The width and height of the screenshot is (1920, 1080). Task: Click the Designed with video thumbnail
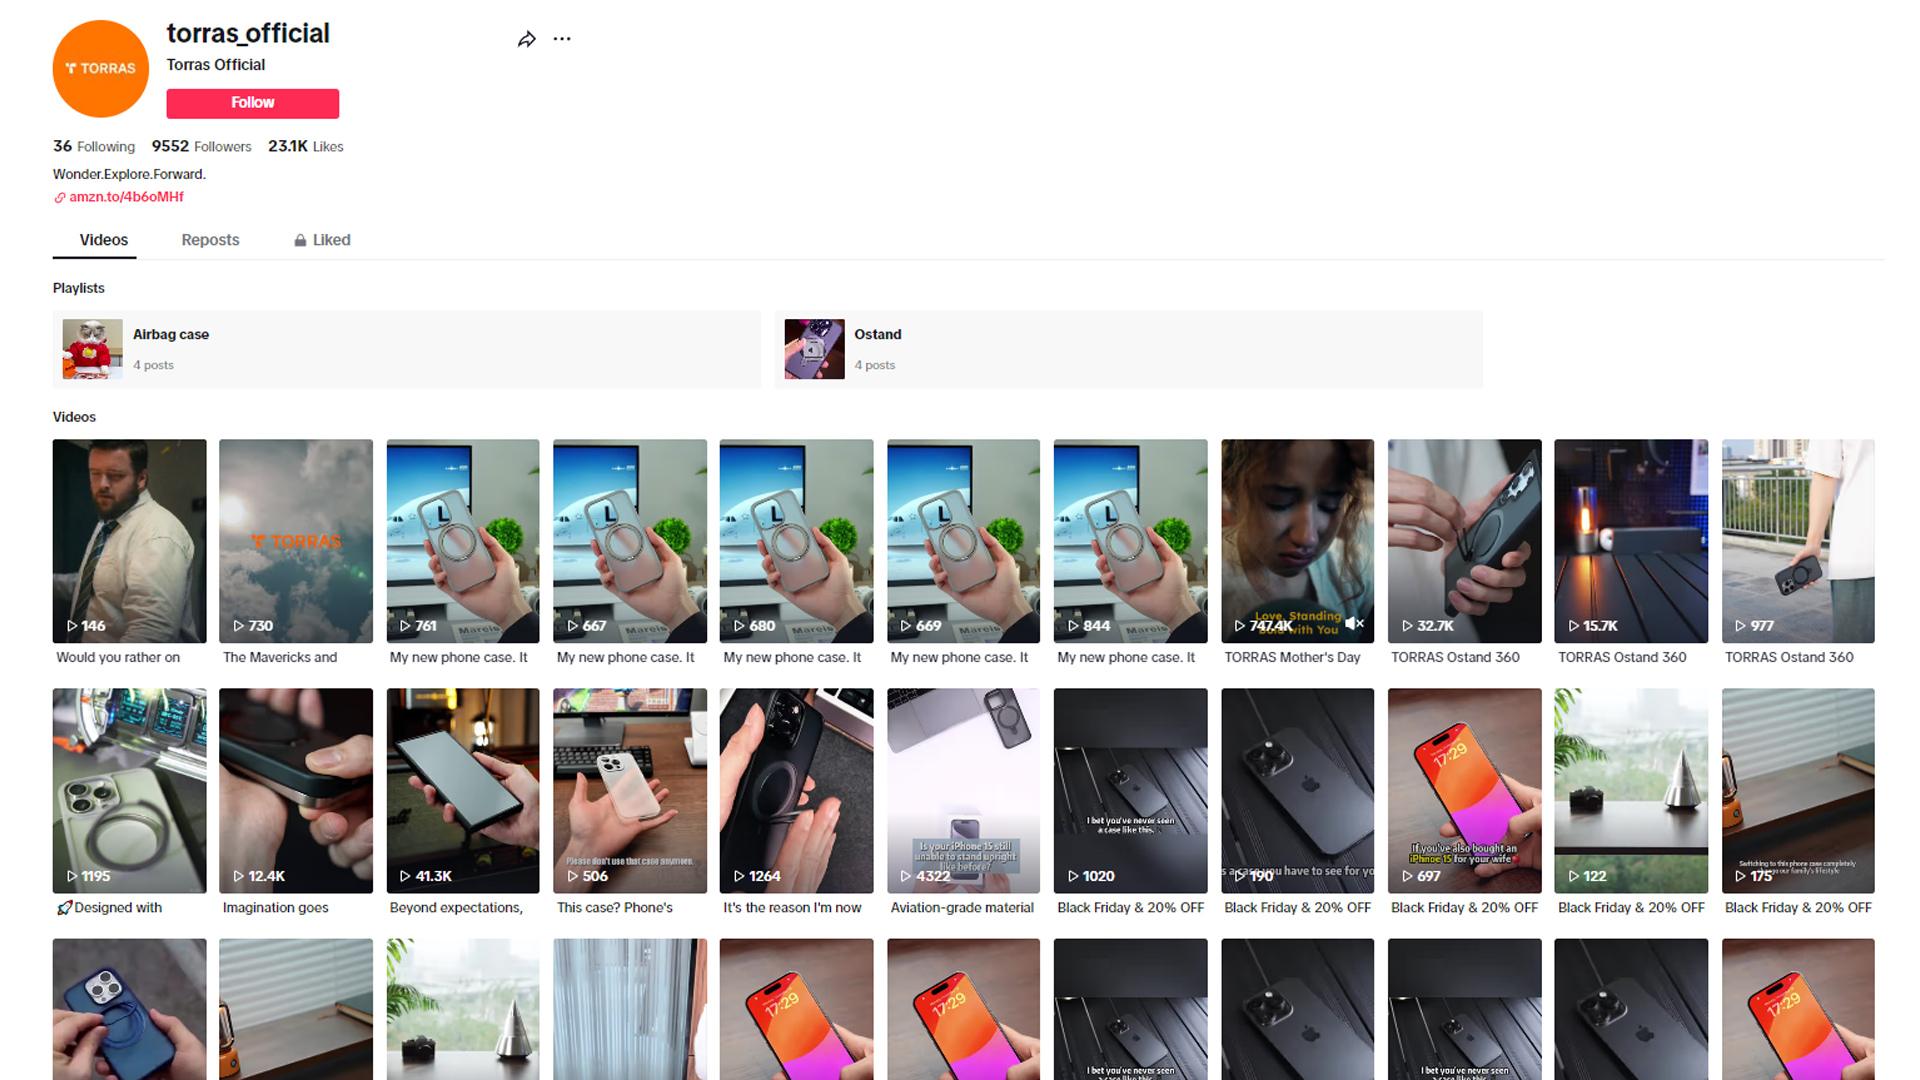(128, 789)
